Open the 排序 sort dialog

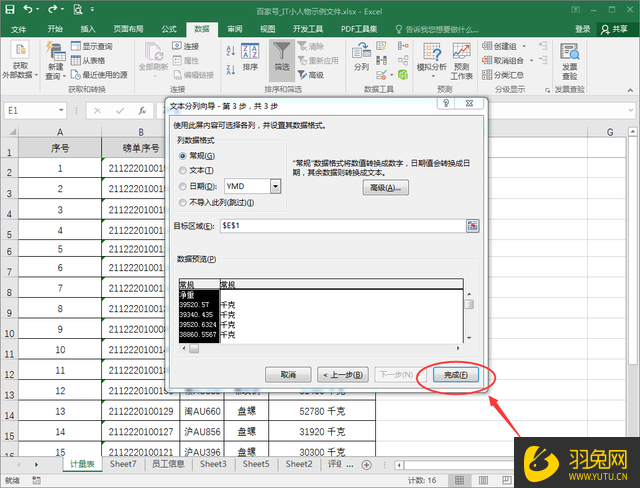coord(250,57)
